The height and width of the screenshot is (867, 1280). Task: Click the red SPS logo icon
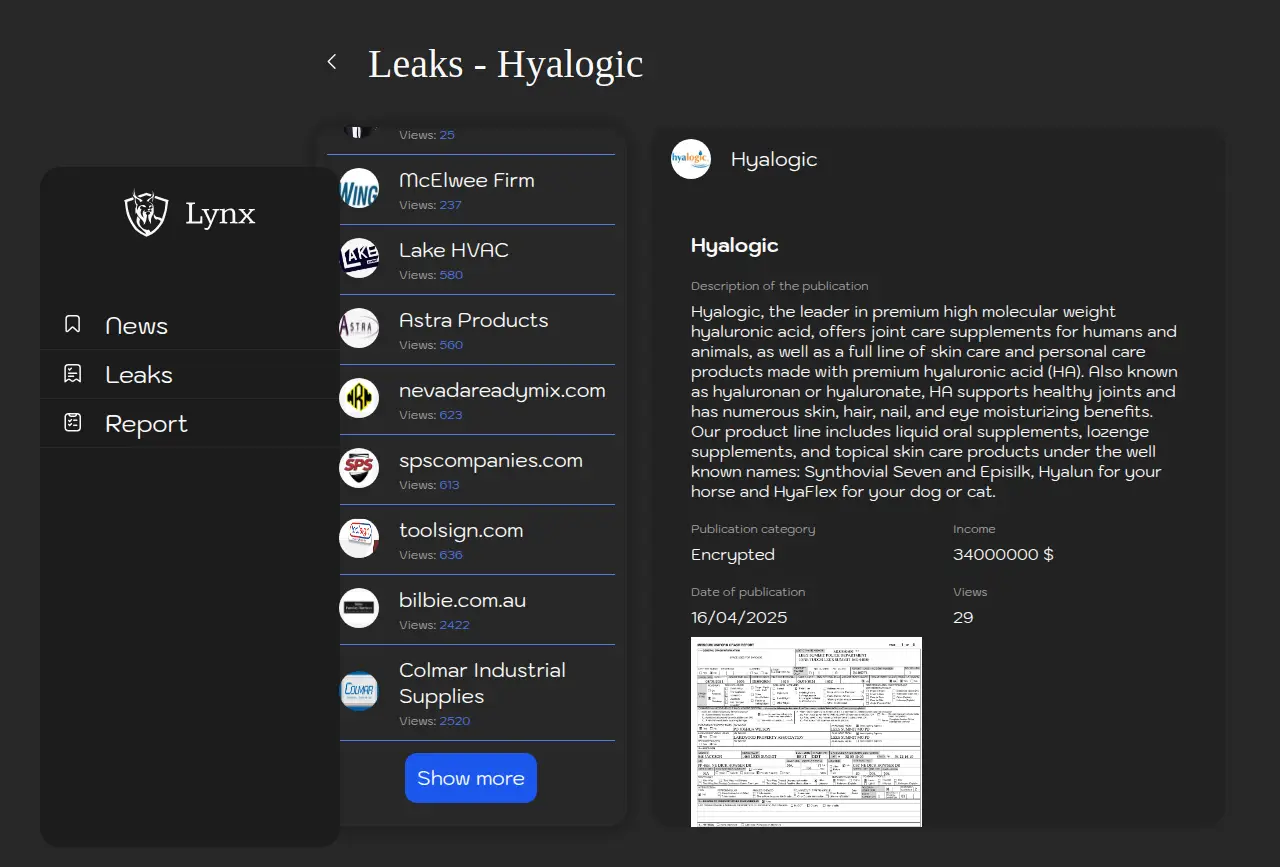(x=359, y=468)
